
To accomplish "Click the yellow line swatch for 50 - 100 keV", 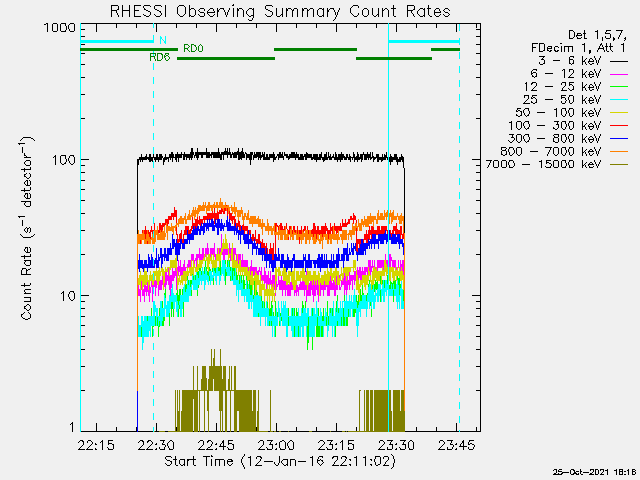I will (619, 113).
